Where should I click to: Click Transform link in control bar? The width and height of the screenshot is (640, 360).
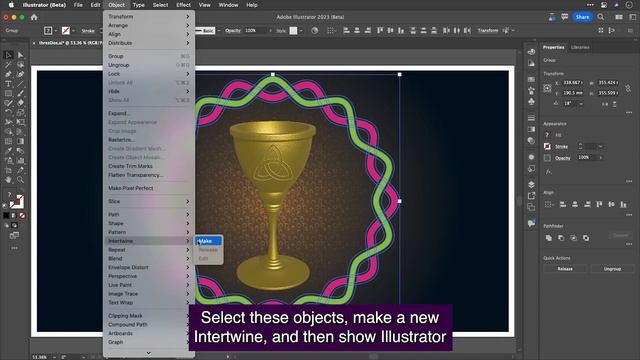pyautogui.click(x=488, y=31)
